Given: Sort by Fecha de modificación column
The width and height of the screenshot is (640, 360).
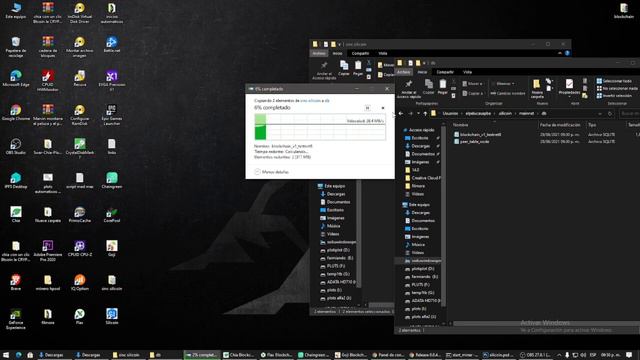Looking at the screenshot, I should pos(560,125).
